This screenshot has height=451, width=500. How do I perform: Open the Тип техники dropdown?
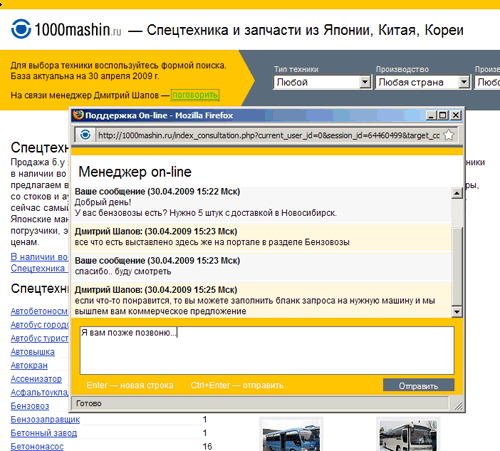pyautogui.click(x=322, y=82)
